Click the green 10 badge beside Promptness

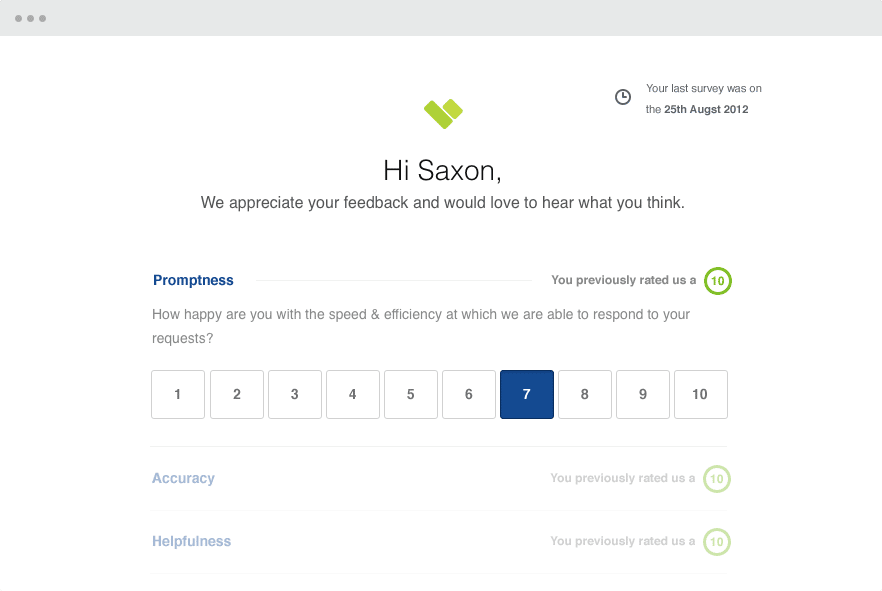tap(718, 281)
